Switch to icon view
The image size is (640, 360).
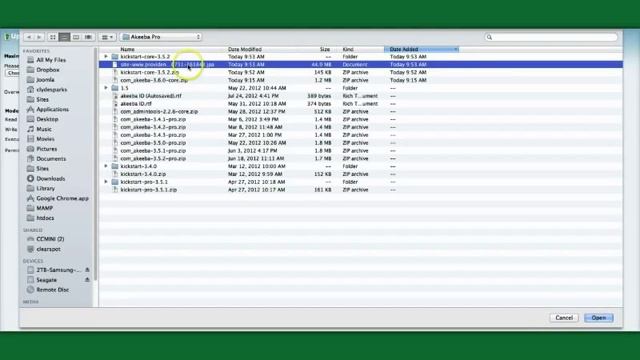53,37
